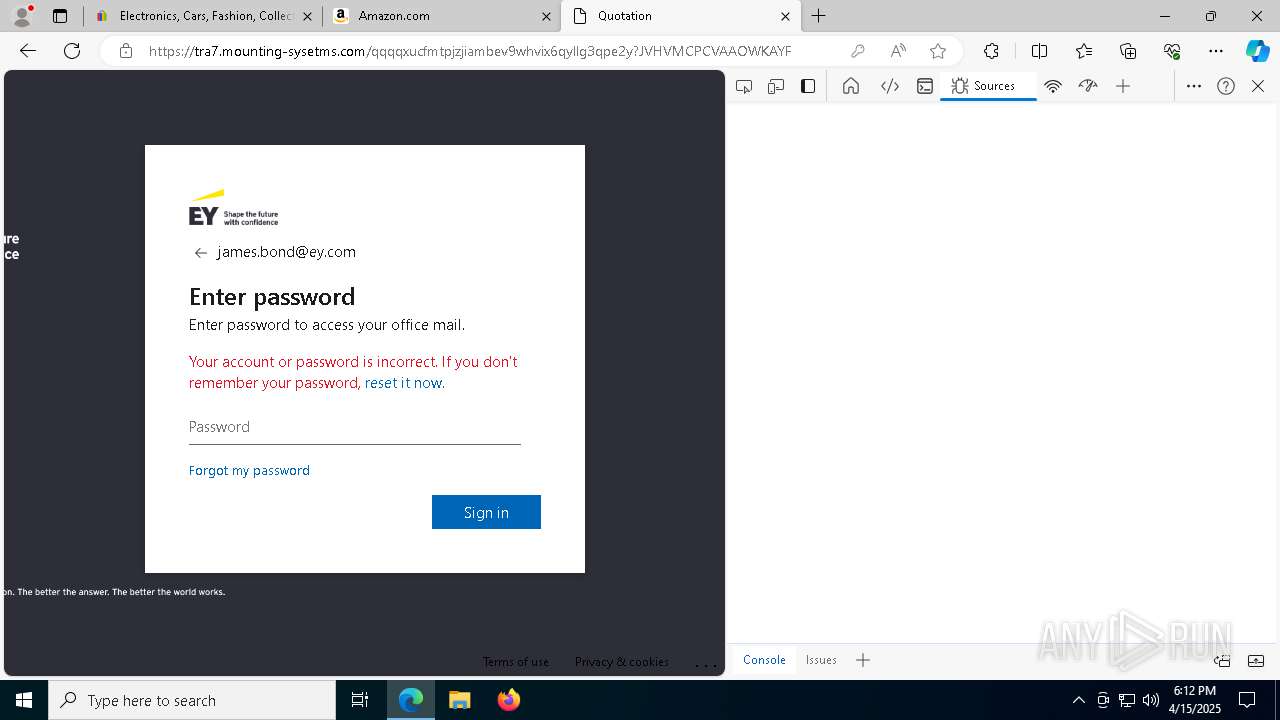Toggle device emulation in DevTools
The height and width of the screenshot is (720, 1280).
[776, 86]
